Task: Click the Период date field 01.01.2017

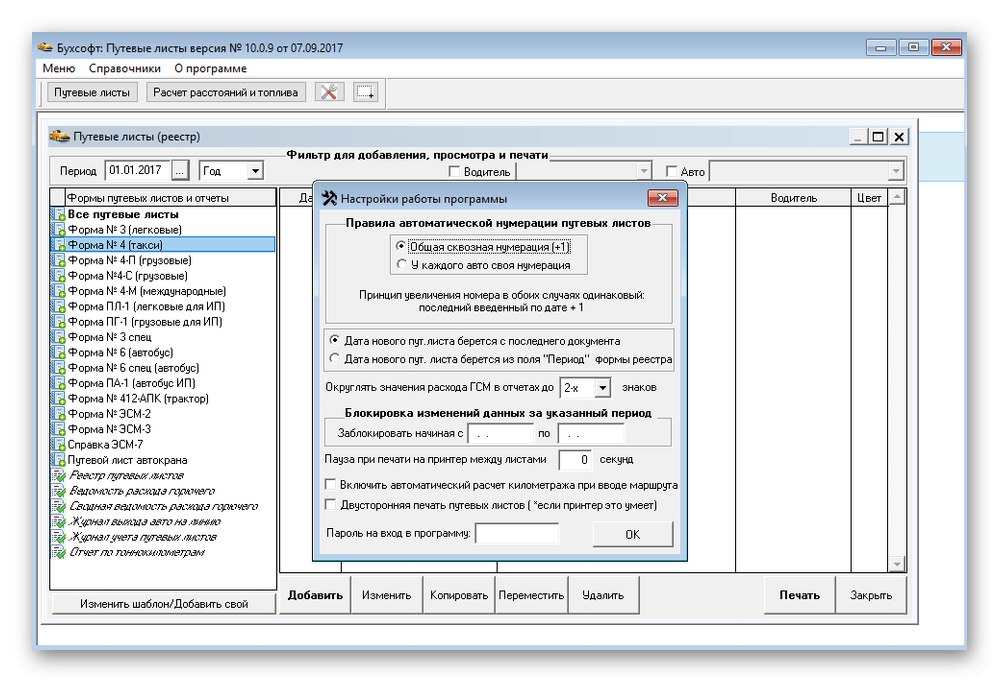Action: coord(138,170)
